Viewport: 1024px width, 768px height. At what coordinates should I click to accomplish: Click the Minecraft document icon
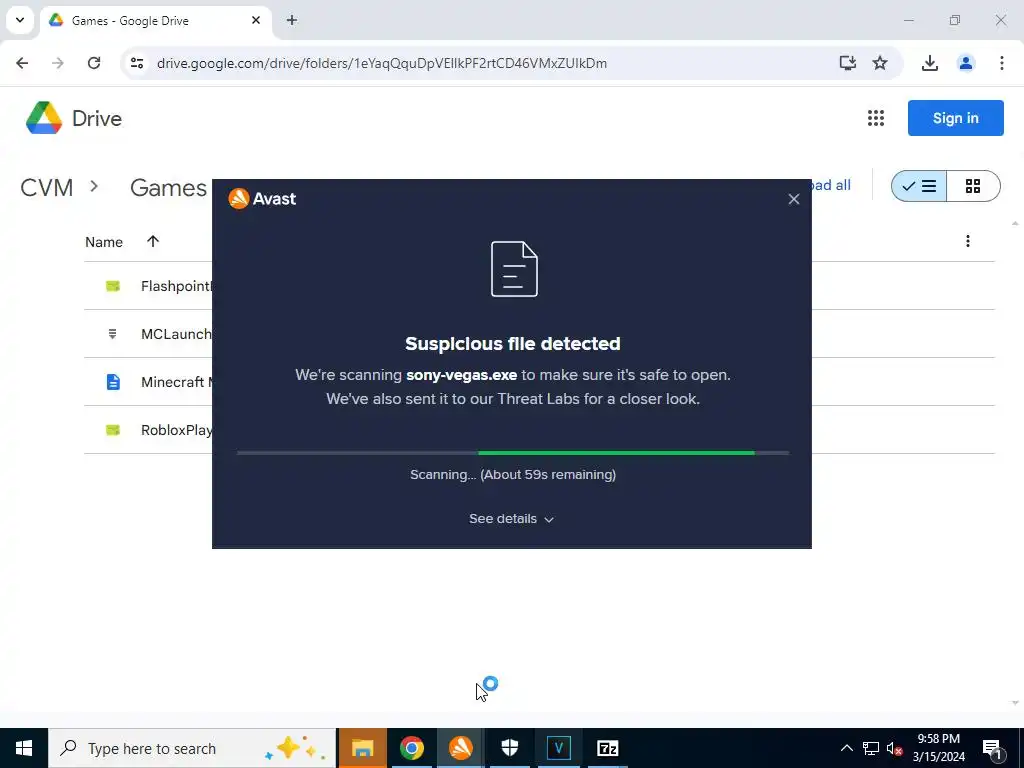tap(113, 381)
